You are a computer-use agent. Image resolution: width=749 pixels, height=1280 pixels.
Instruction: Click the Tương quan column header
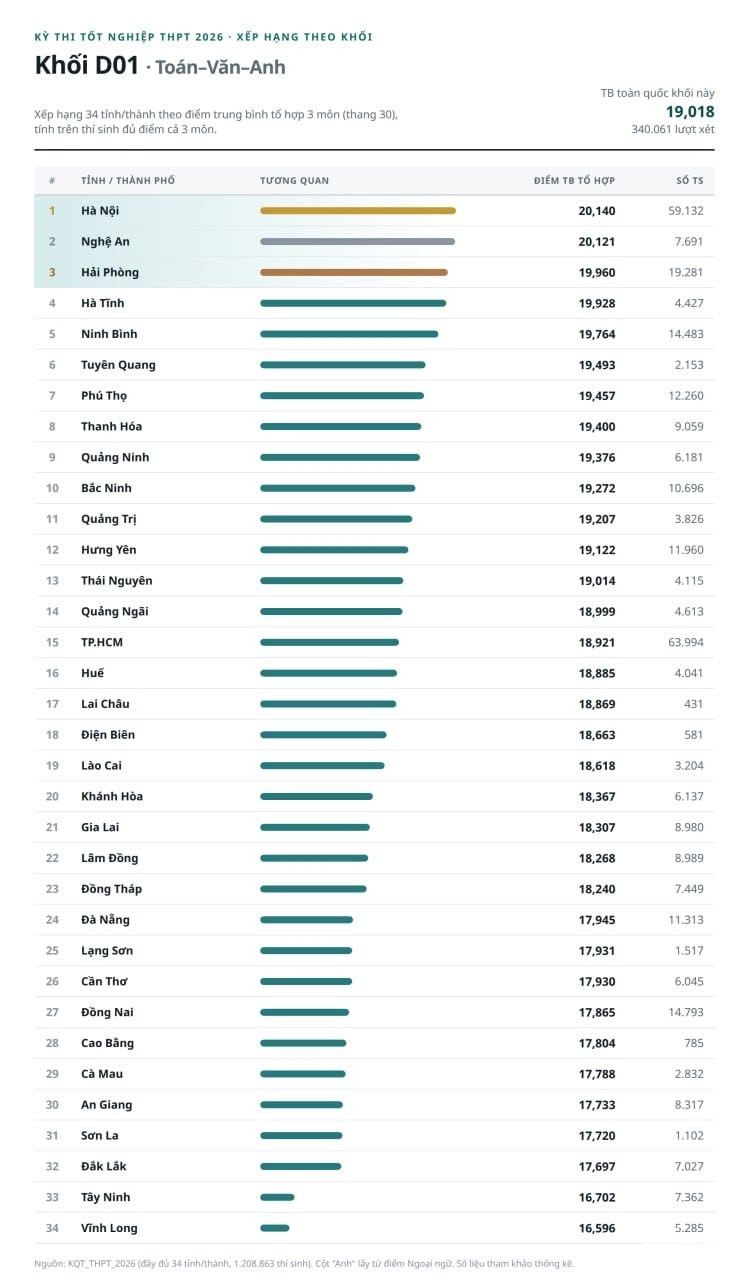(x=294, y=181)
